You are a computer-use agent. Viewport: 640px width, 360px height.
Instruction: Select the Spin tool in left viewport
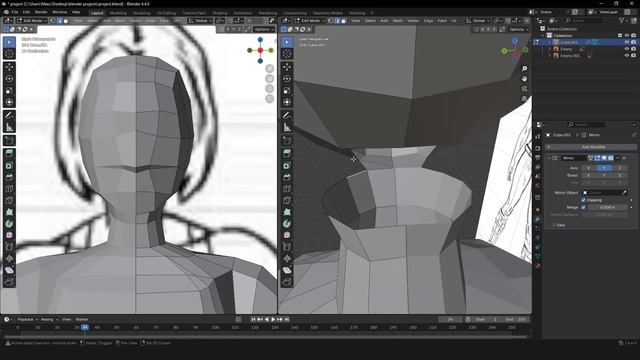[9, 224]
